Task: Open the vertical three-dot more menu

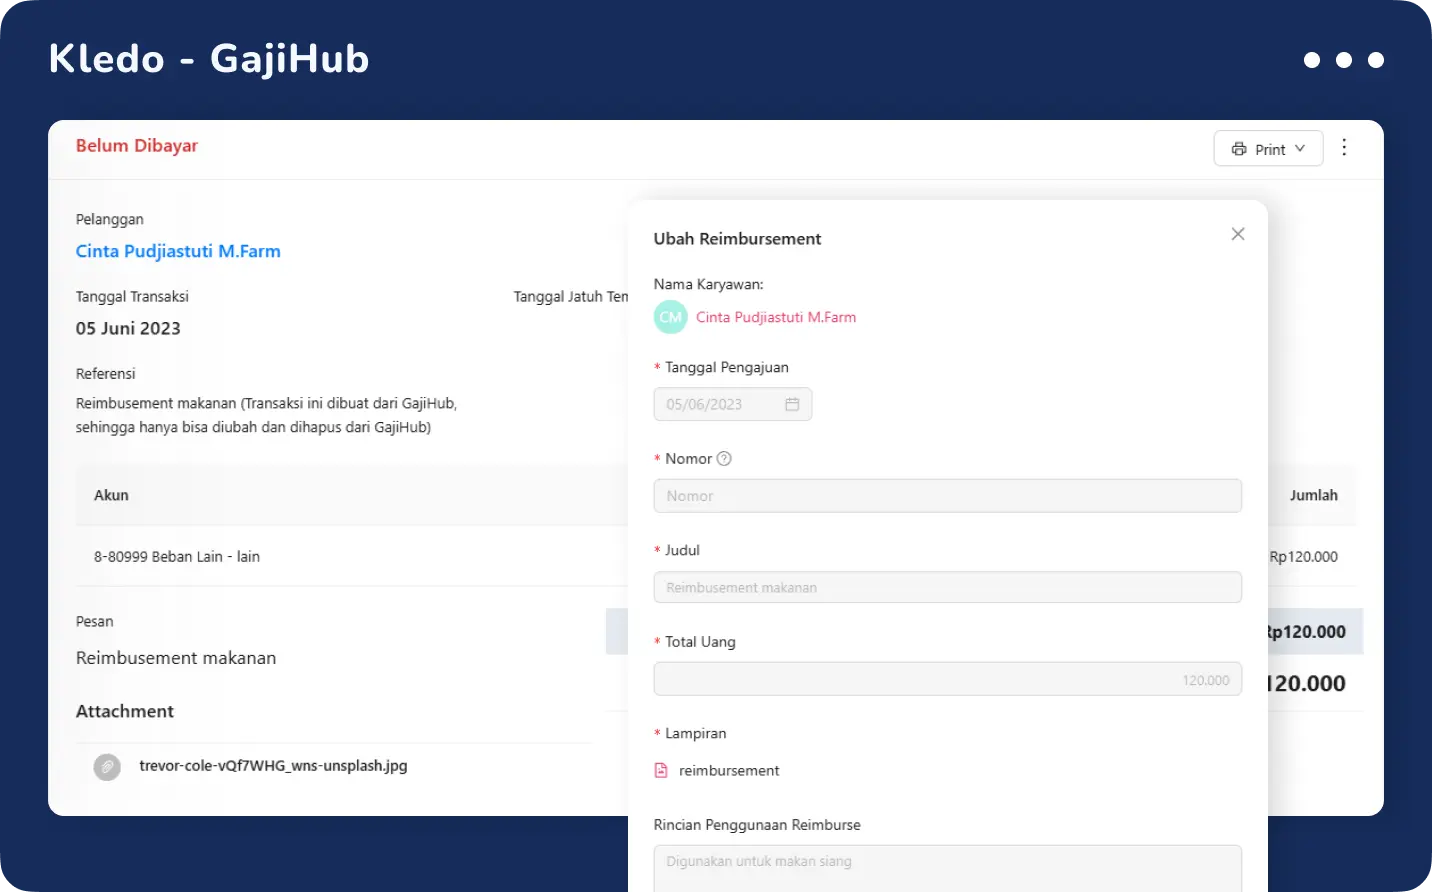Action: pyautogui.click(x=1344, y=148)
